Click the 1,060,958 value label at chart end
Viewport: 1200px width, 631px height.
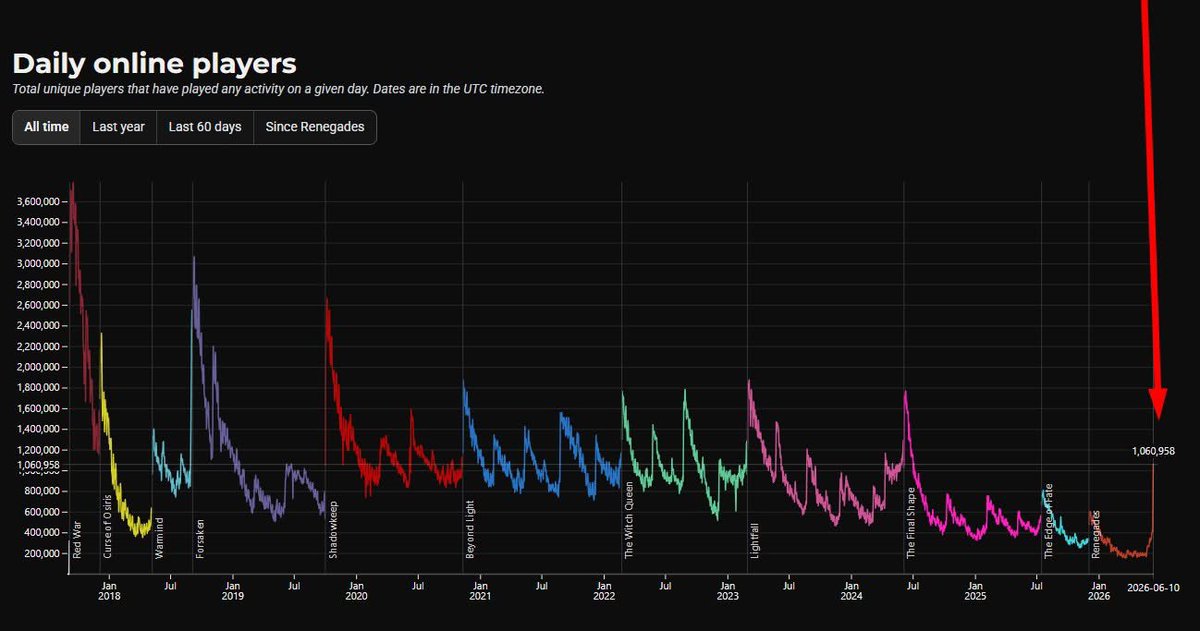pyautogui.click(x=1153, y=451)
